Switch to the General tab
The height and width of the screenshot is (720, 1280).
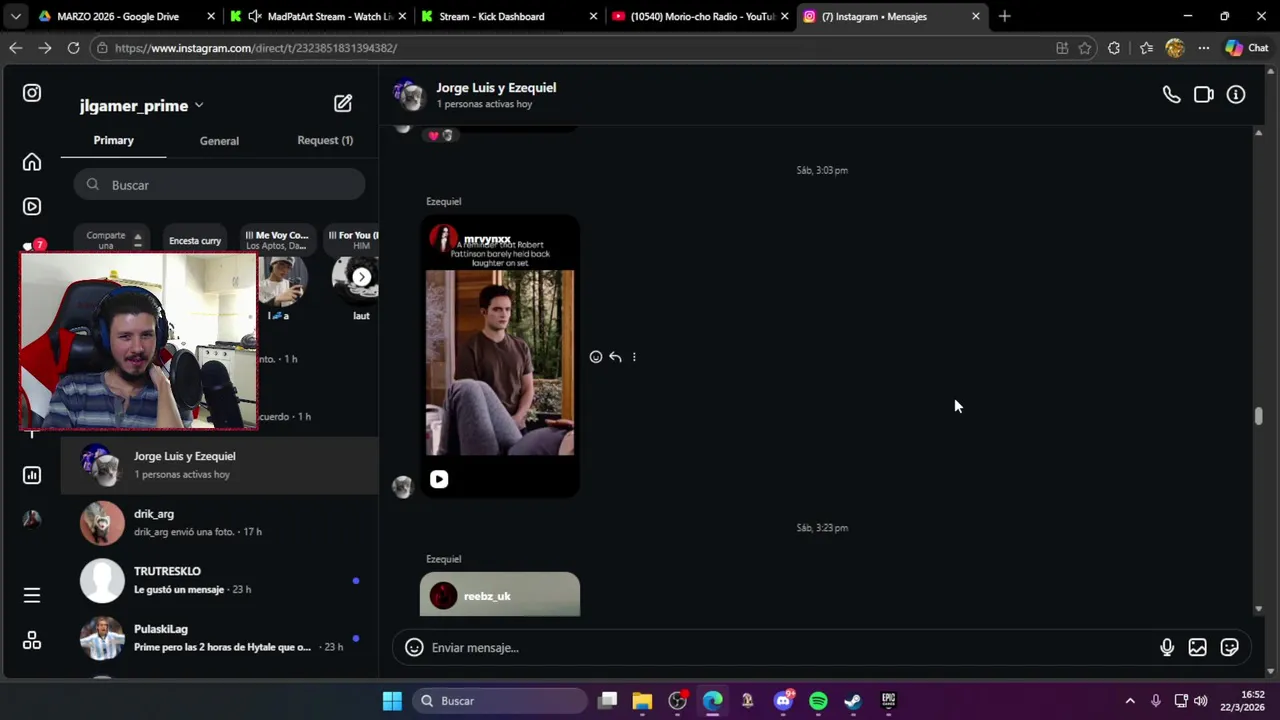[x=219, y=141]
